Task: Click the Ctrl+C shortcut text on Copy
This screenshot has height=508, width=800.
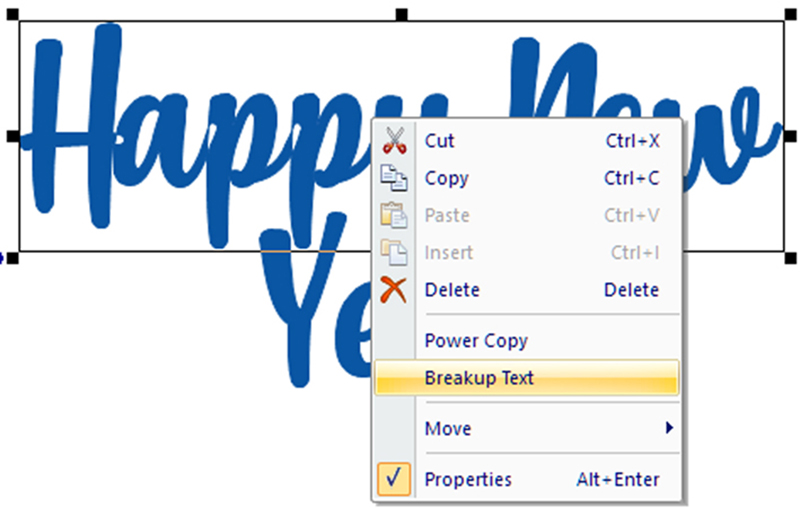Action: [x=631, y=178]
